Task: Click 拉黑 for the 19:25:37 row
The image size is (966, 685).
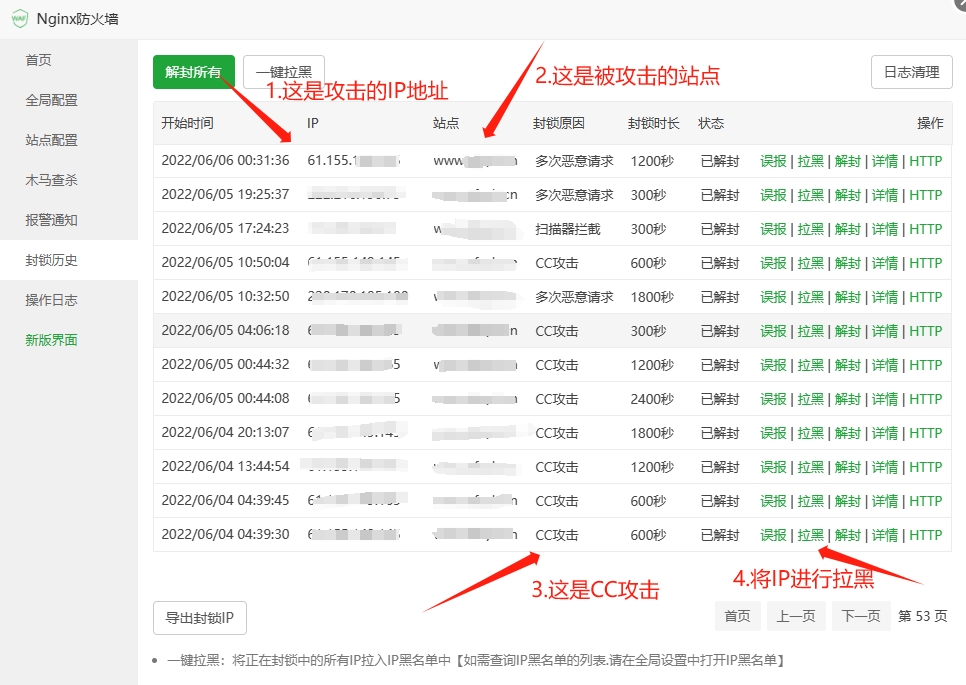Action: 811,195
